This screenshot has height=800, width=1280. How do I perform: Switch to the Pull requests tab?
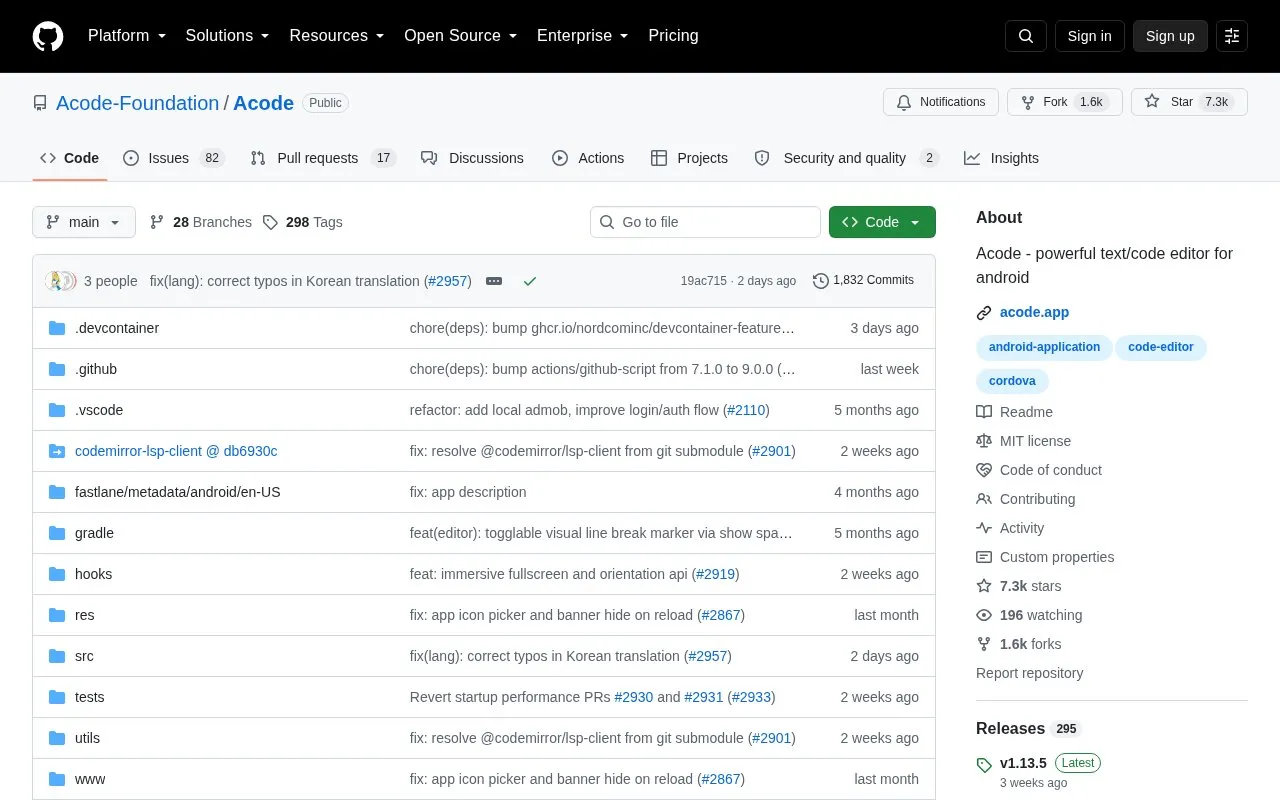(323, 158)
